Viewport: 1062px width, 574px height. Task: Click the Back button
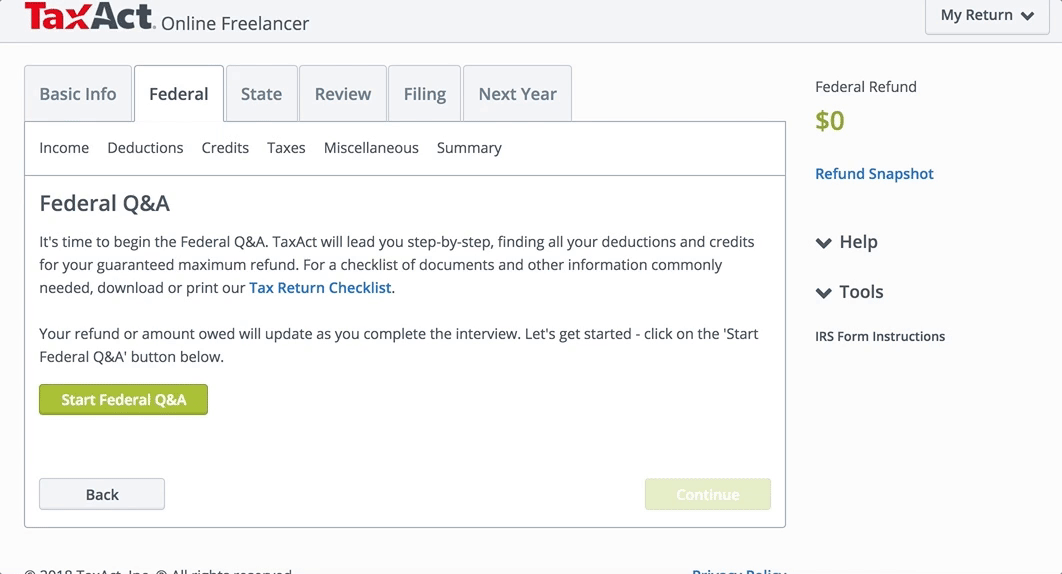(102, 494)
